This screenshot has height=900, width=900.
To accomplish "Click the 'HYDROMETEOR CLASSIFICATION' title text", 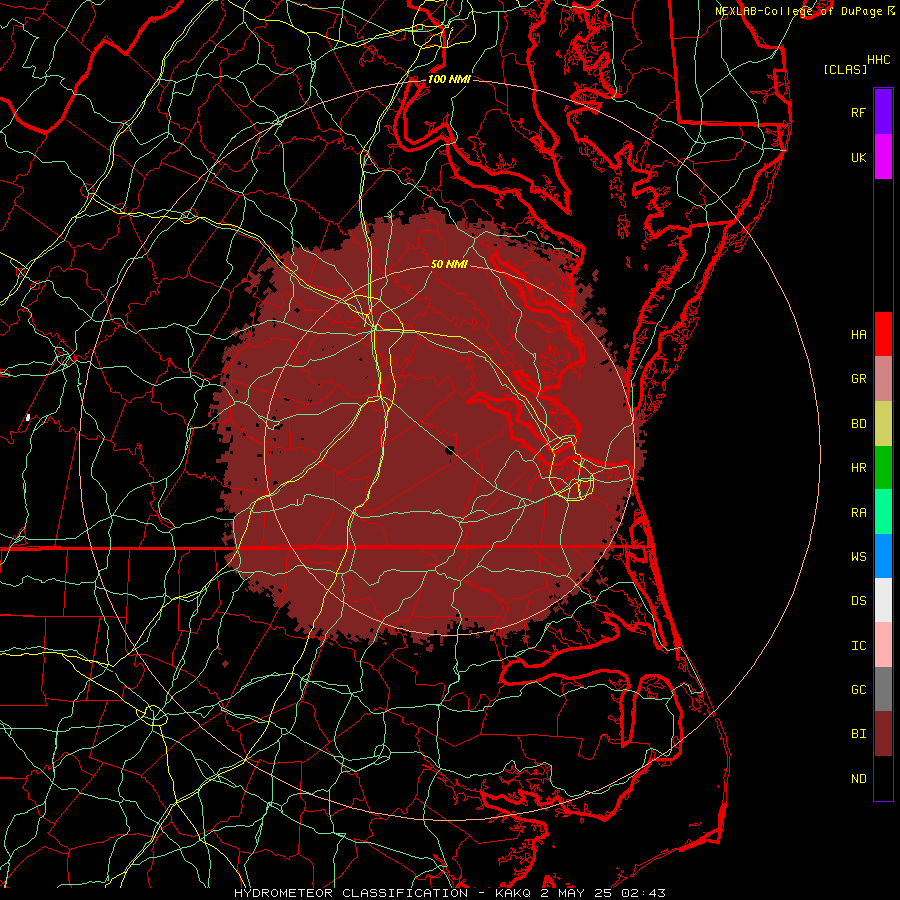I will click(351, 893).
